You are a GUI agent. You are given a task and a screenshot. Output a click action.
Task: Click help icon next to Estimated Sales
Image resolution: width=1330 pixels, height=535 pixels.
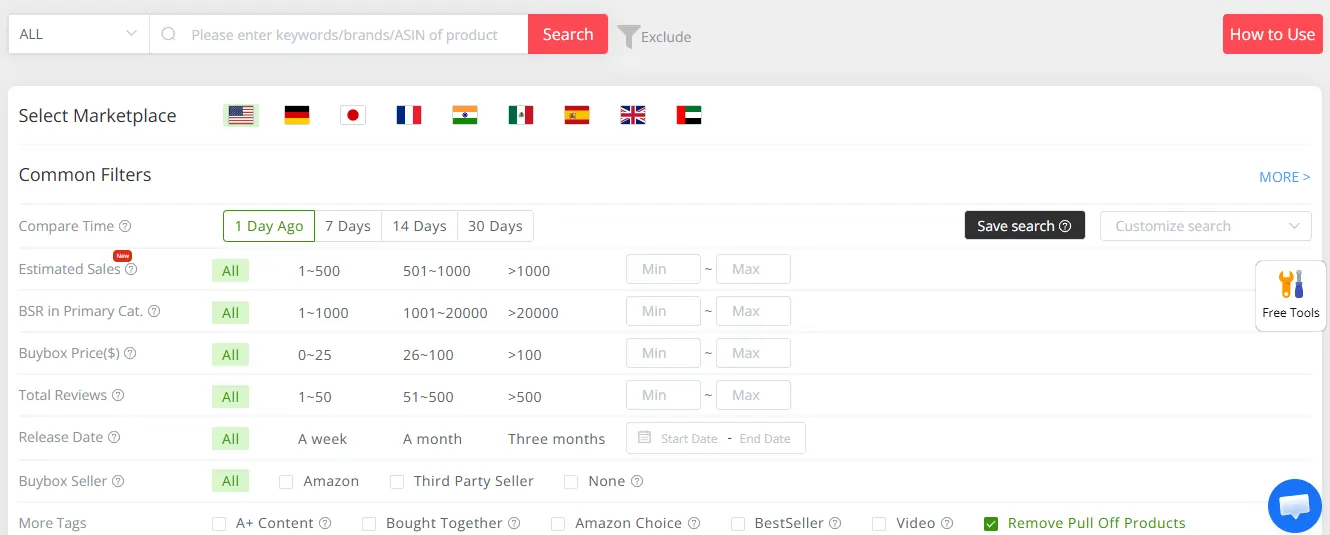click(x=131, y=269)
